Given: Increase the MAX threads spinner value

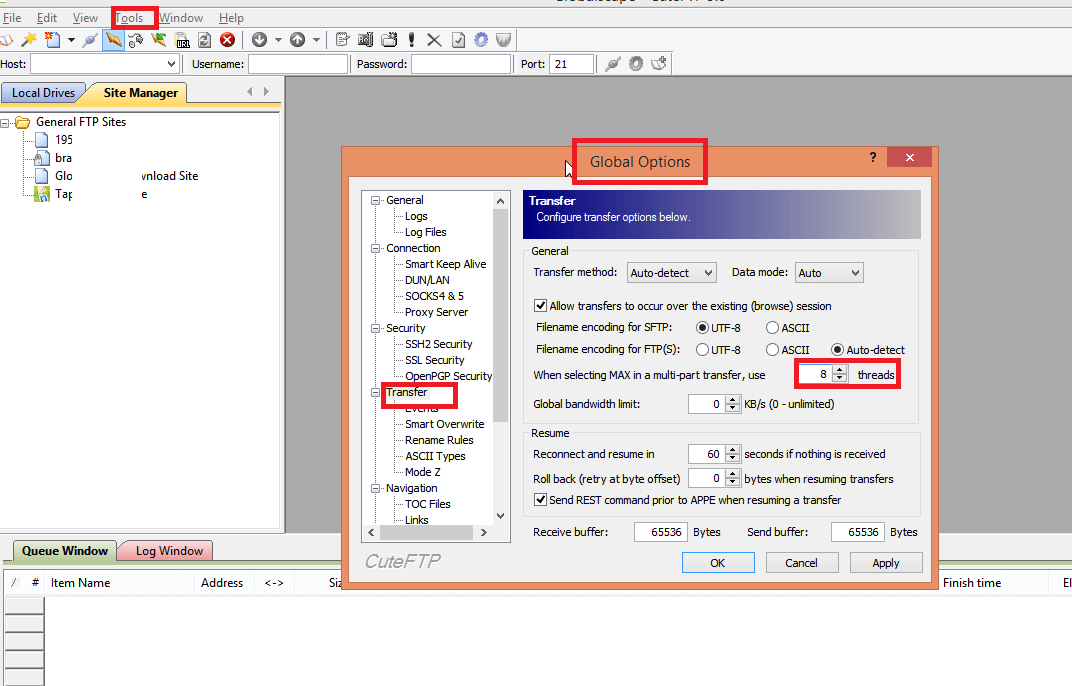Looking at the screenshot, I should click(x=841, y=370).
